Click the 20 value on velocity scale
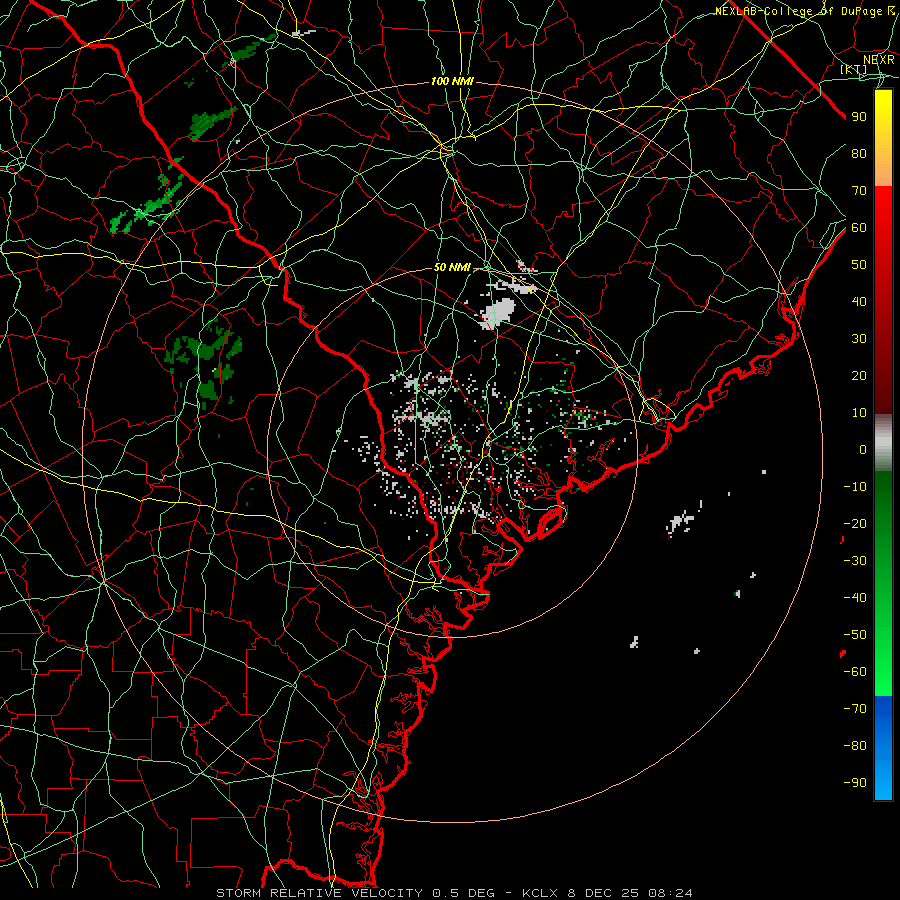Image resolution: width=900 pixels, height=900 pixels. pos(859,376)
